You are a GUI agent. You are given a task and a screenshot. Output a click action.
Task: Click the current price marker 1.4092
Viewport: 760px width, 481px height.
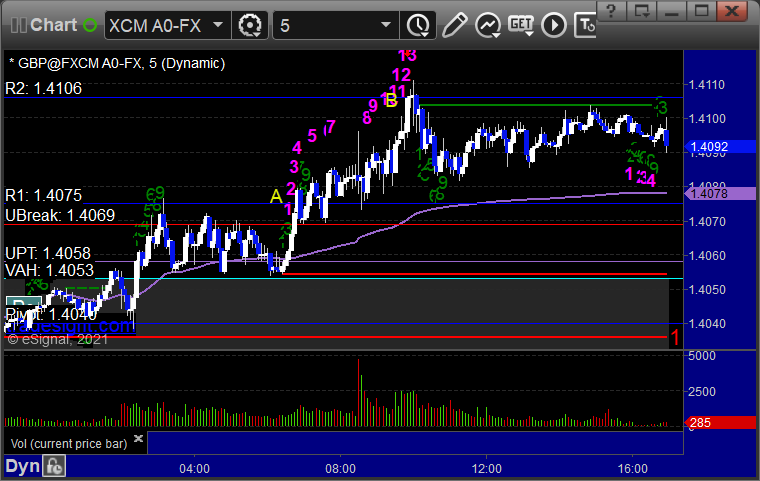point(720,147)
